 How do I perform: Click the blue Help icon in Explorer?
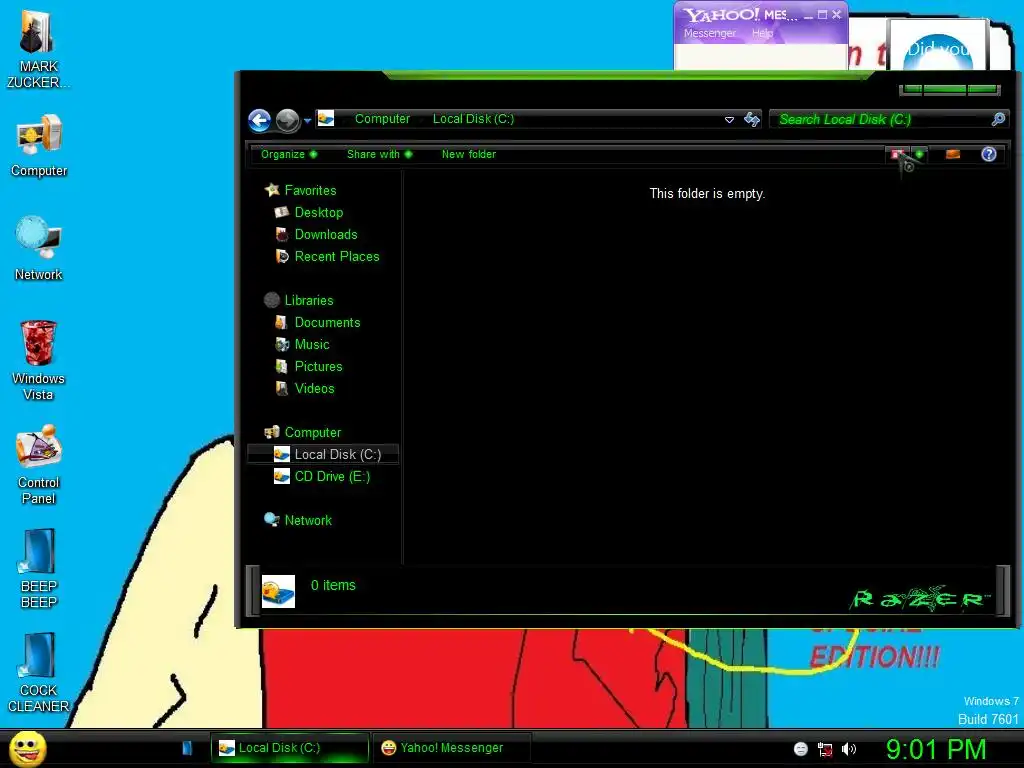click(x=989, y=154)
